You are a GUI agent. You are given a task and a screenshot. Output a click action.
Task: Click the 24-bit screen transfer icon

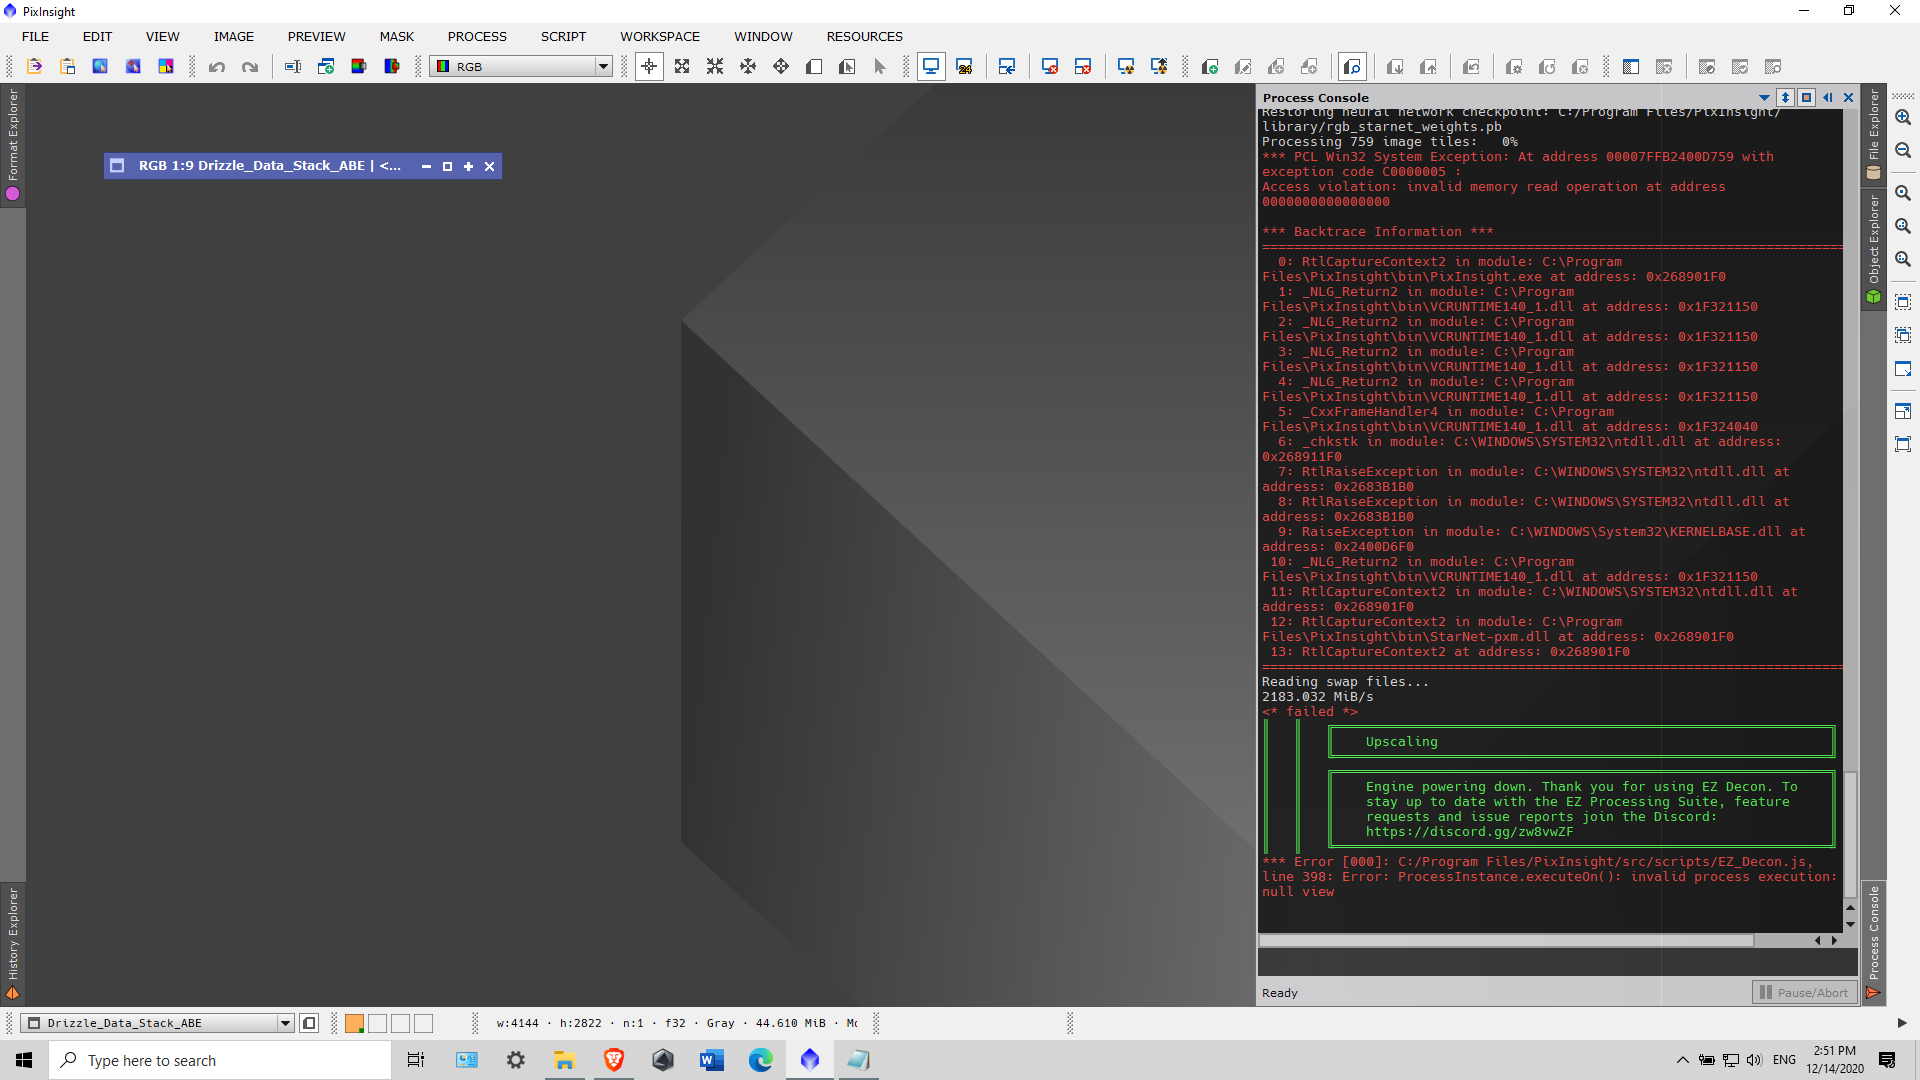pos(964,66)
